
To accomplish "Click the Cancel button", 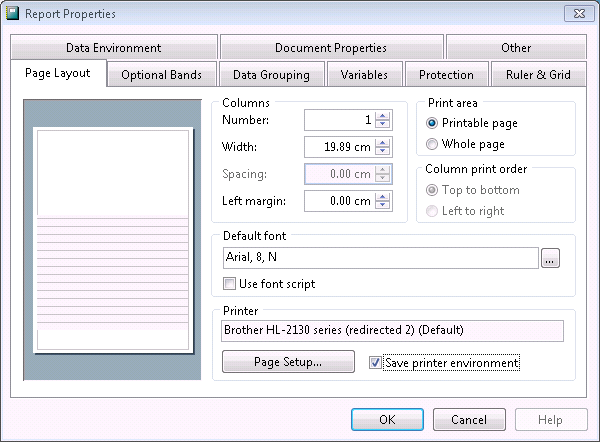I will (469, 419).
